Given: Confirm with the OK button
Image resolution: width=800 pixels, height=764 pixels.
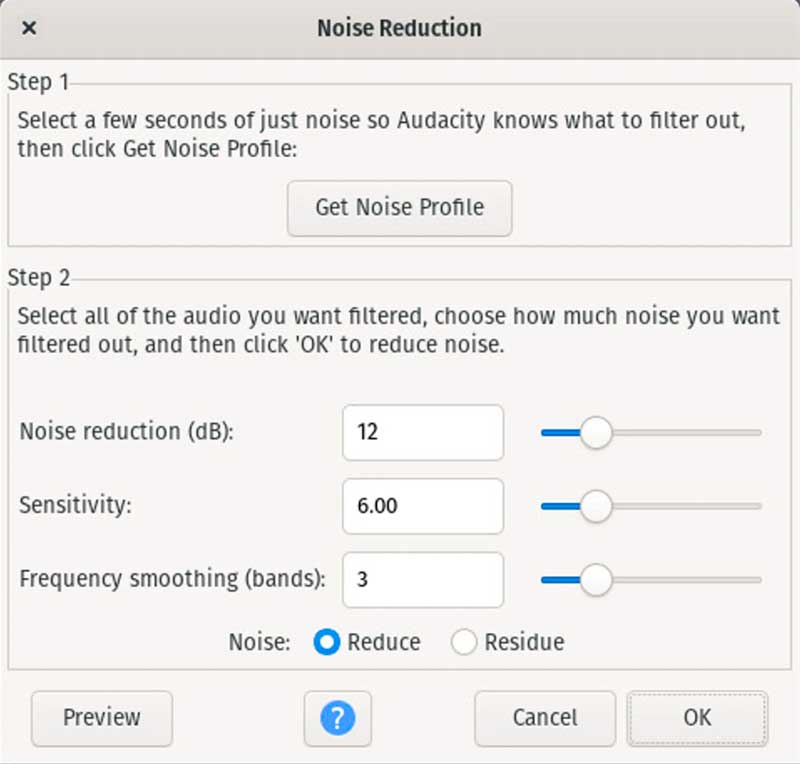Looking at the screenshot, I should (697, 718).
